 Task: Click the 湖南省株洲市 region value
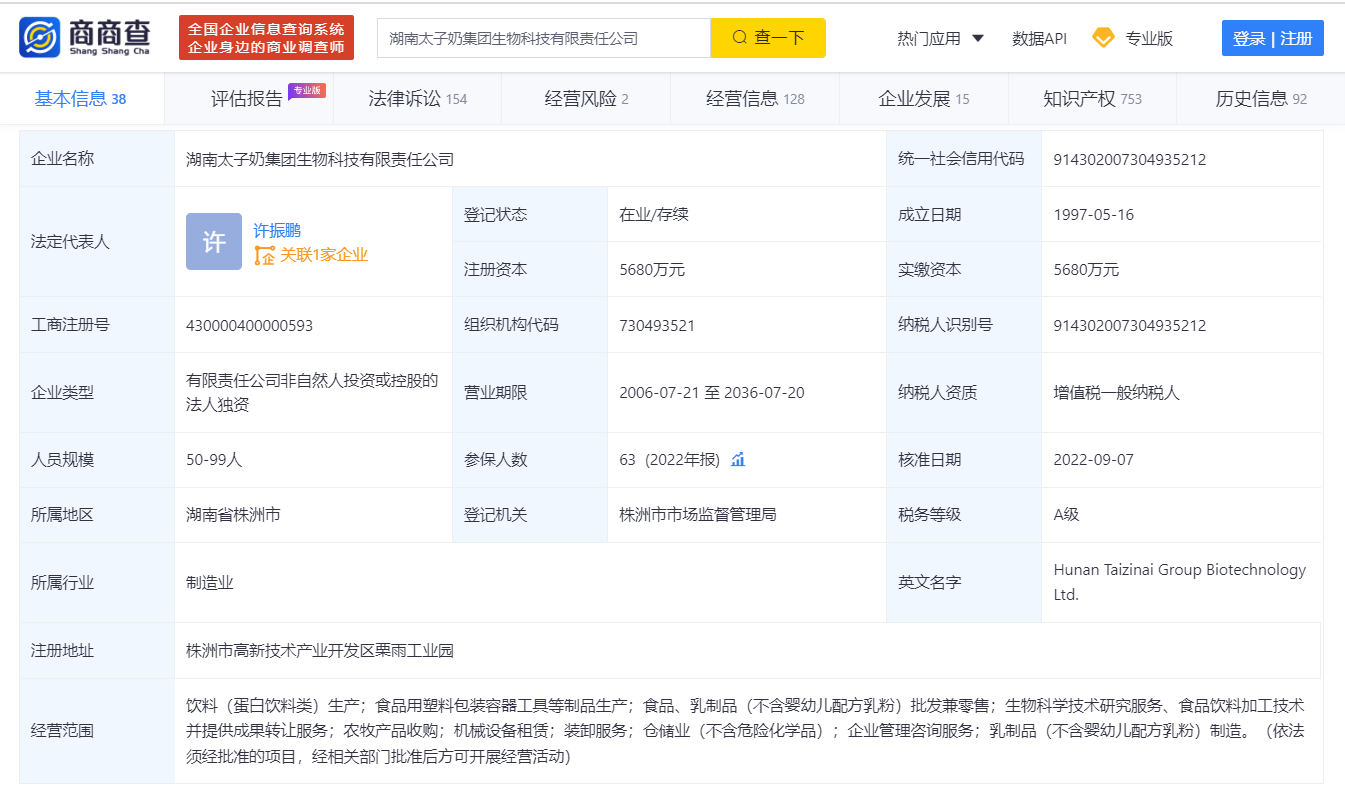pos(233,514)
